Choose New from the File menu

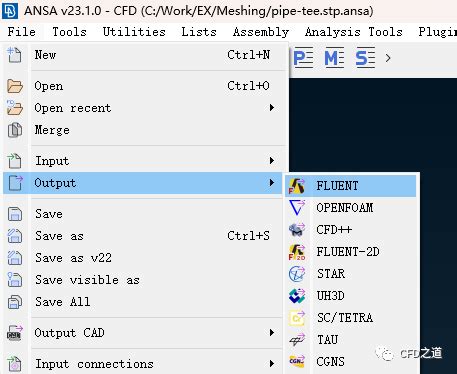point(143,55)
